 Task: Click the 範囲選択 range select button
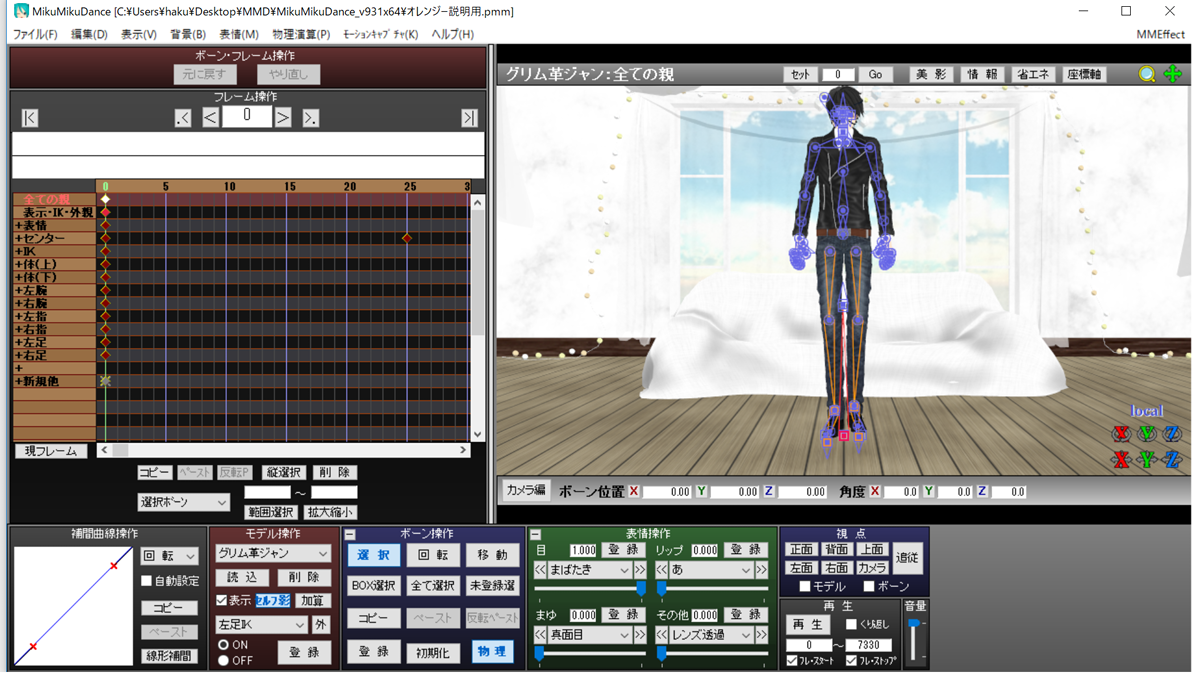270,512
